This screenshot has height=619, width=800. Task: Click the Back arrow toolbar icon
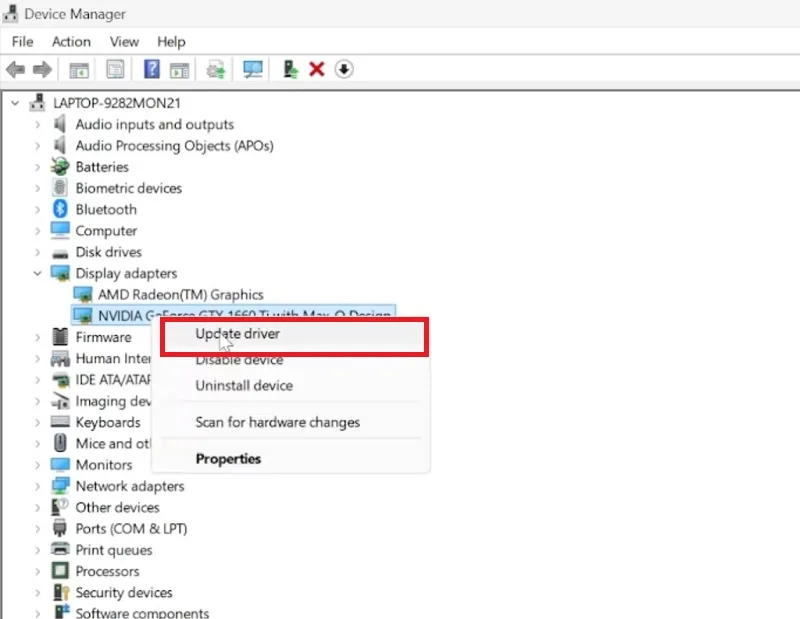tap(16, 69)
